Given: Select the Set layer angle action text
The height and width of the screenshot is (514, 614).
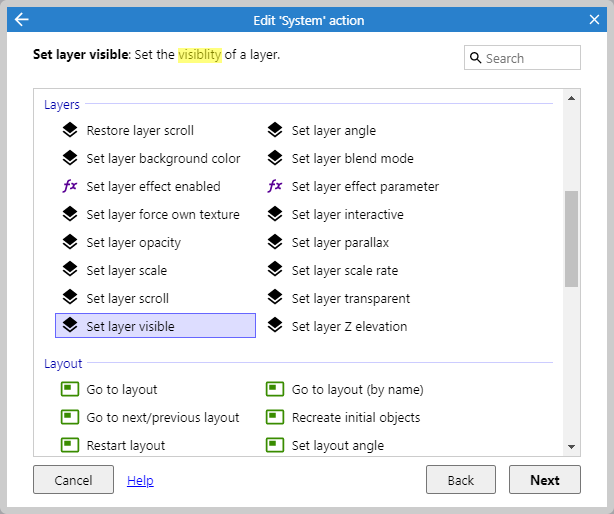Looking at the screenshot, I should (334, 131).
